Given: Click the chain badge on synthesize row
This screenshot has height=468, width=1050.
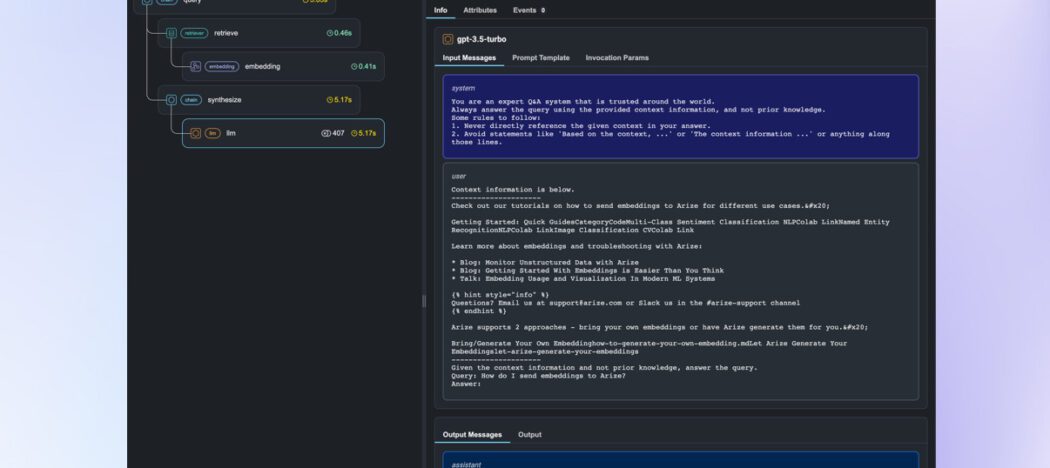Looking at the screenshot, I should (191, 100).
